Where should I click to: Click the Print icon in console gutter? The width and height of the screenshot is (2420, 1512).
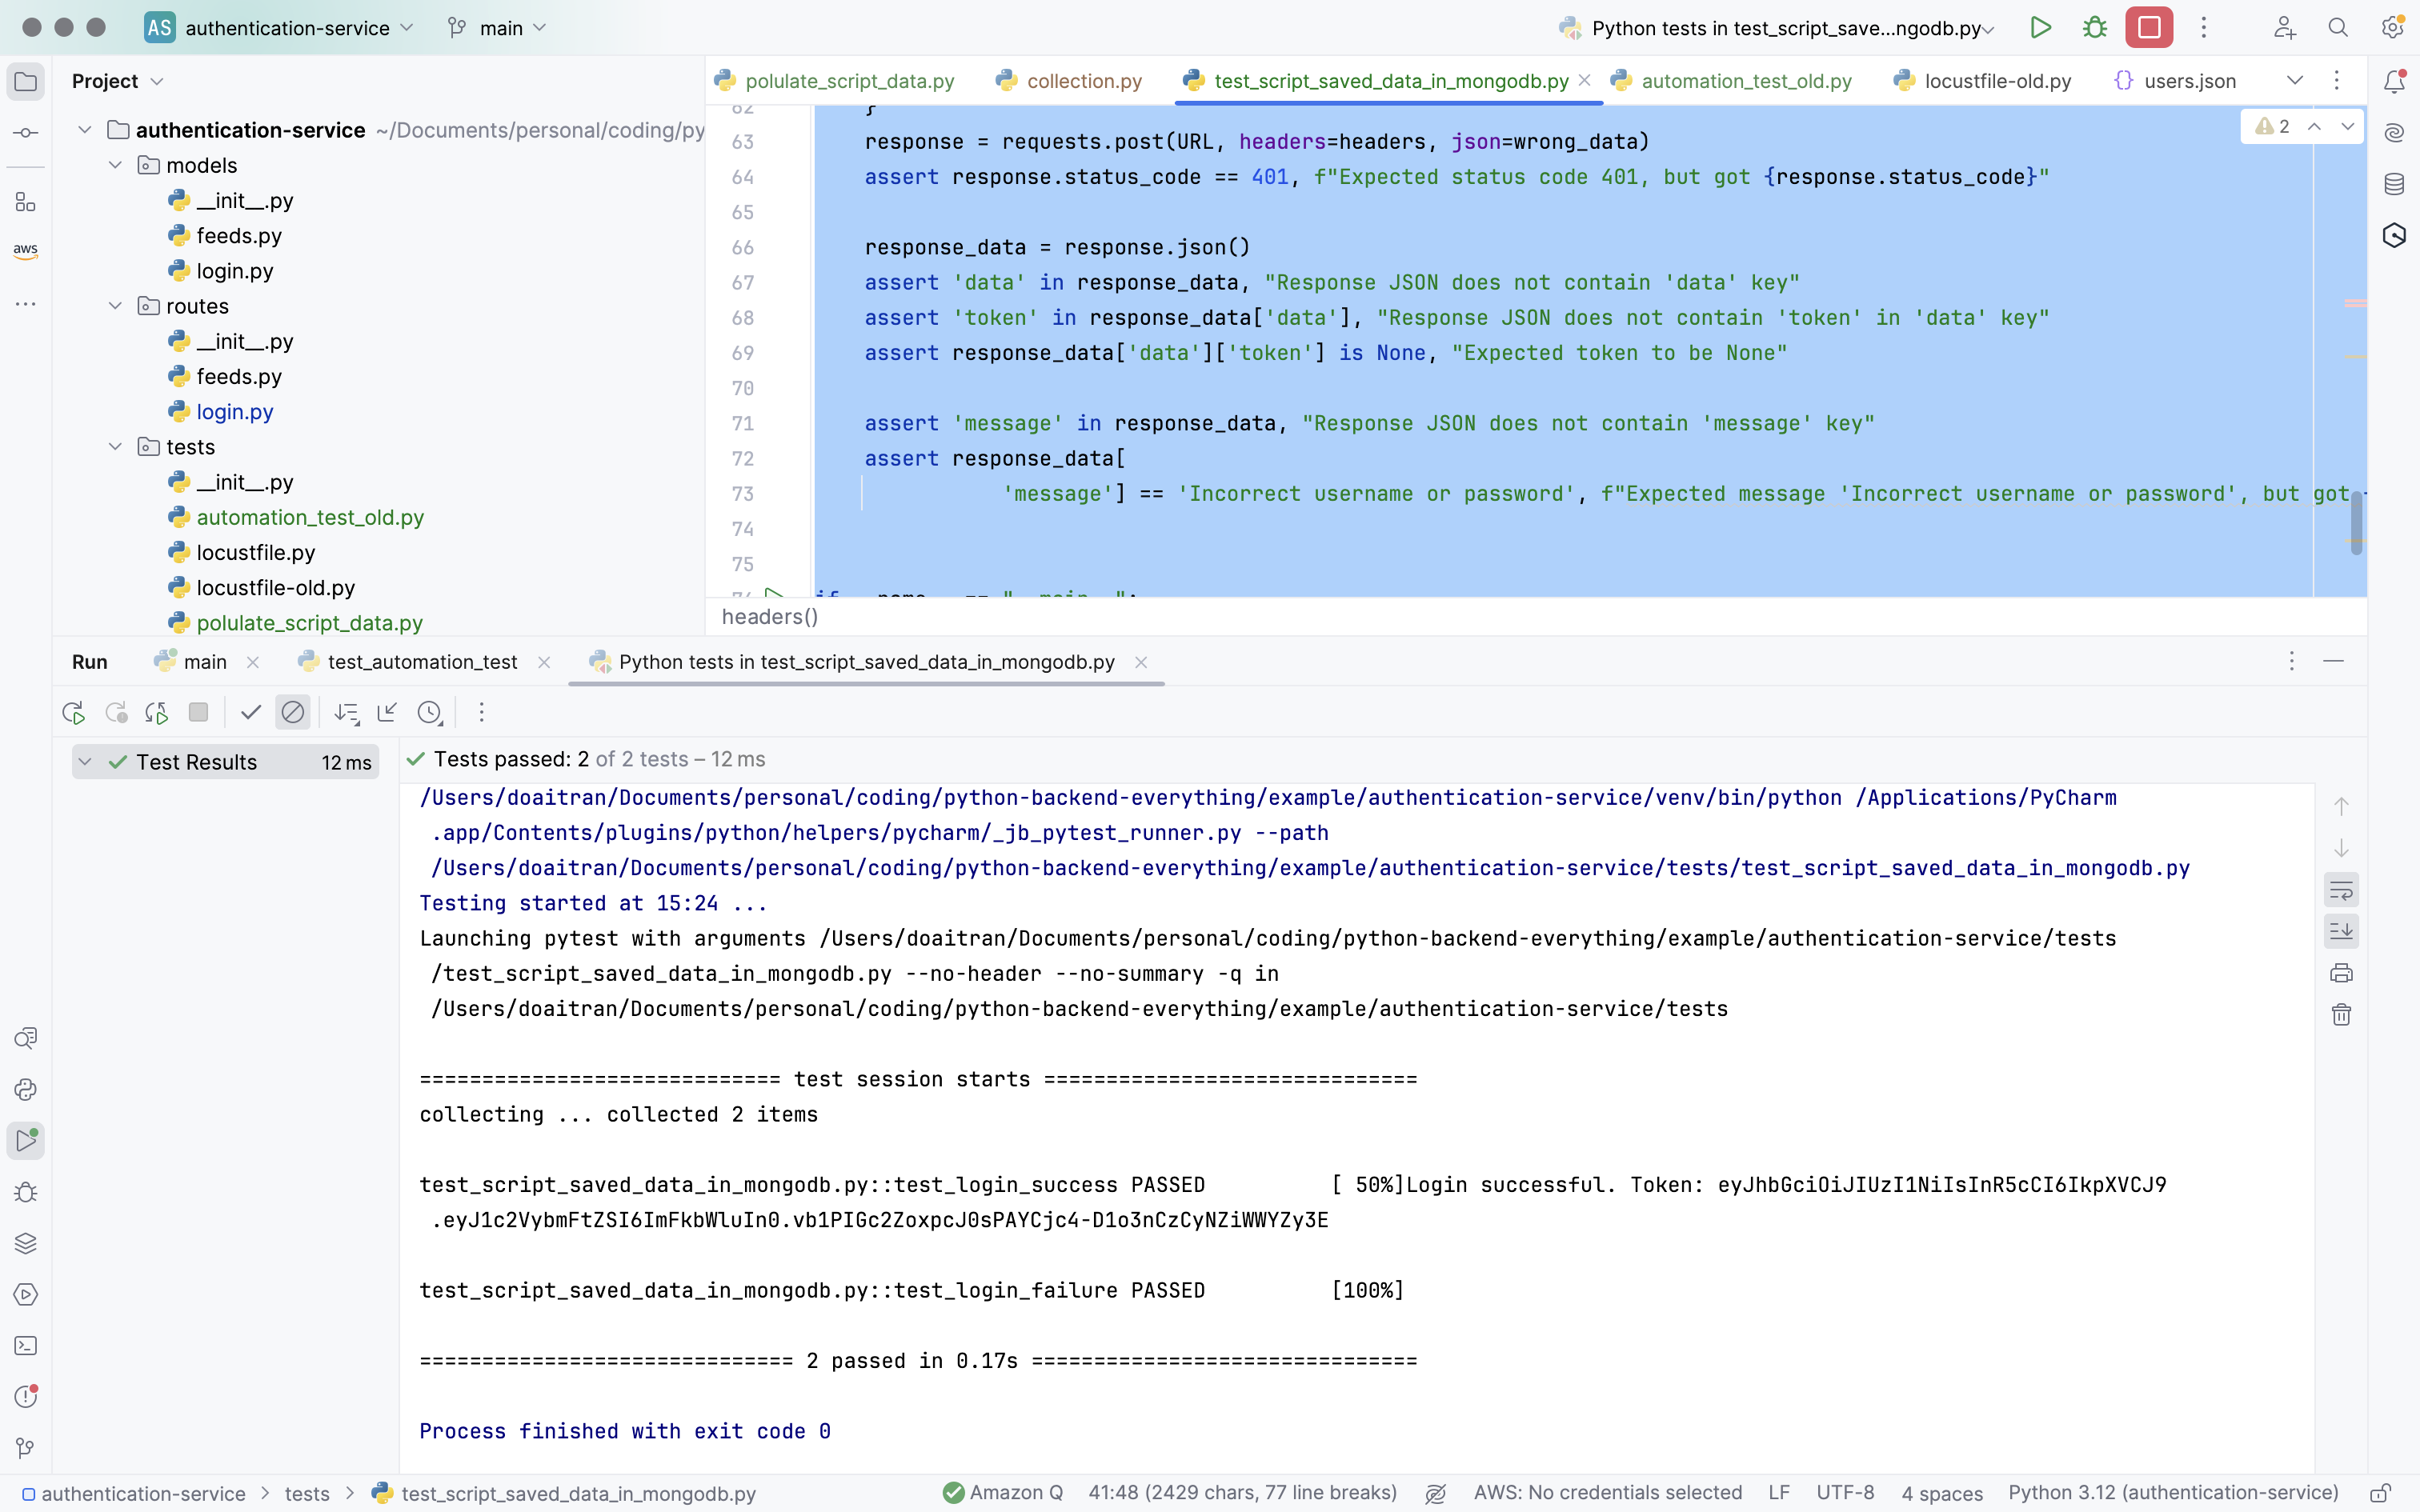[x=2341, y=973]
